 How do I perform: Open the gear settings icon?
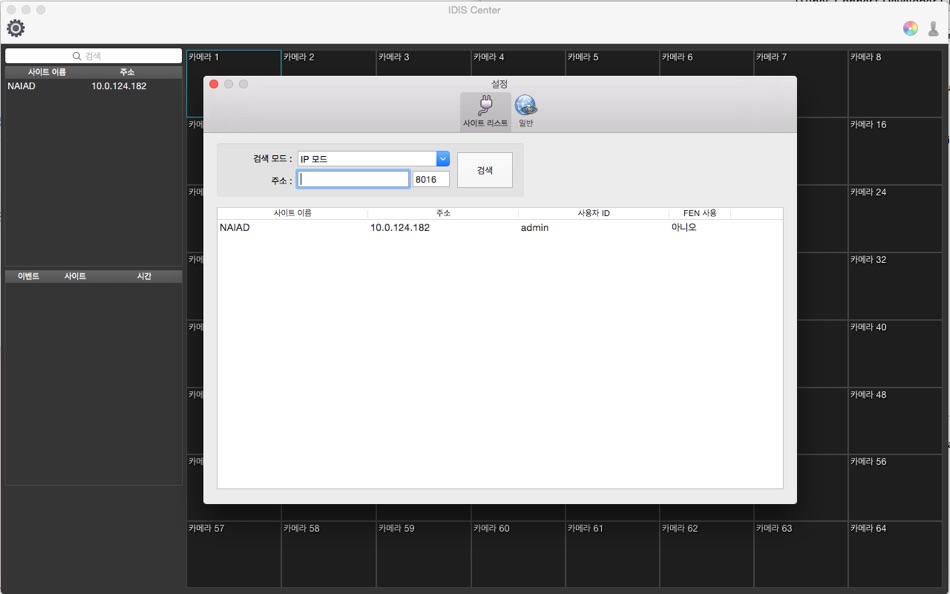click(x=16, y=28)
